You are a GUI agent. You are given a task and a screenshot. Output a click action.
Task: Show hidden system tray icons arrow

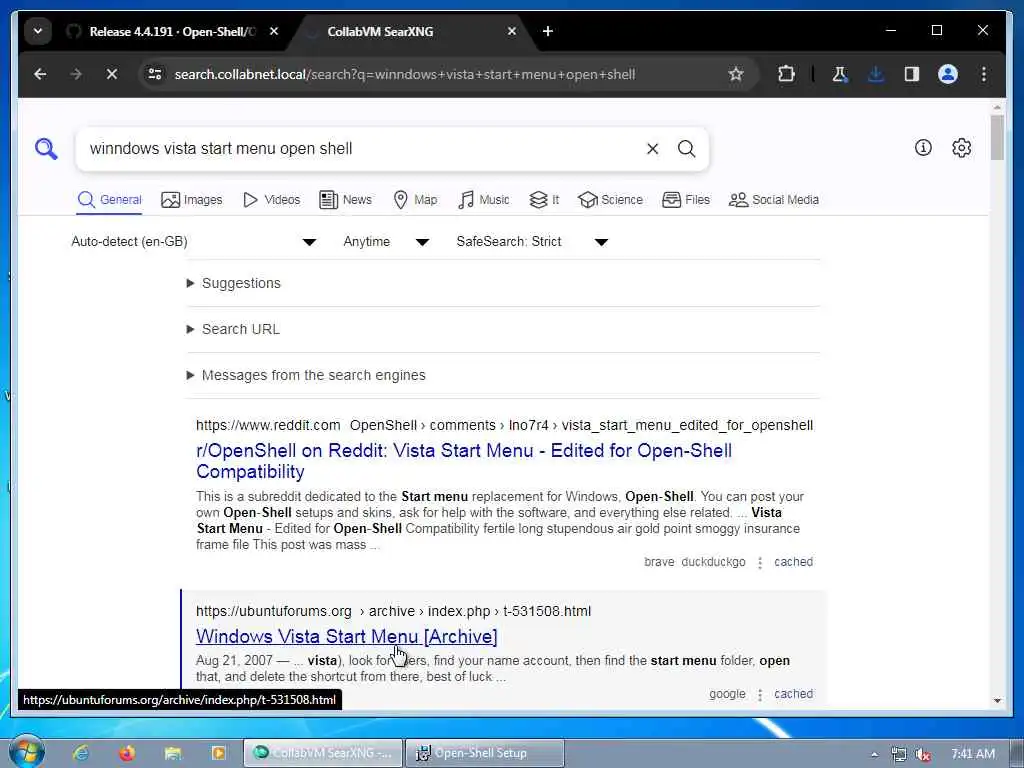(x=874, y=754)
